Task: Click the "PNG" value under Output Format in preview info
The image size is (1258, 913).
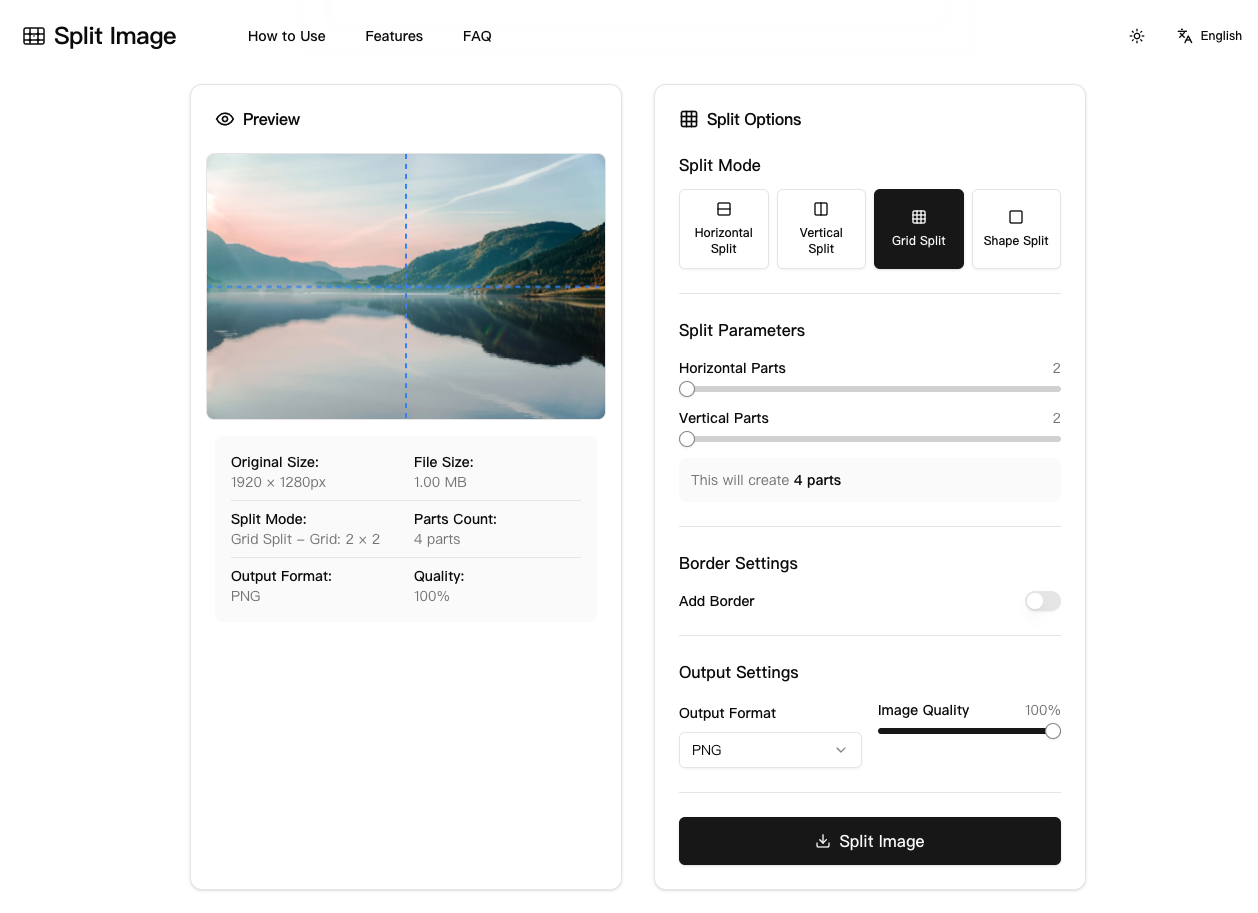Action: (246, 596)
